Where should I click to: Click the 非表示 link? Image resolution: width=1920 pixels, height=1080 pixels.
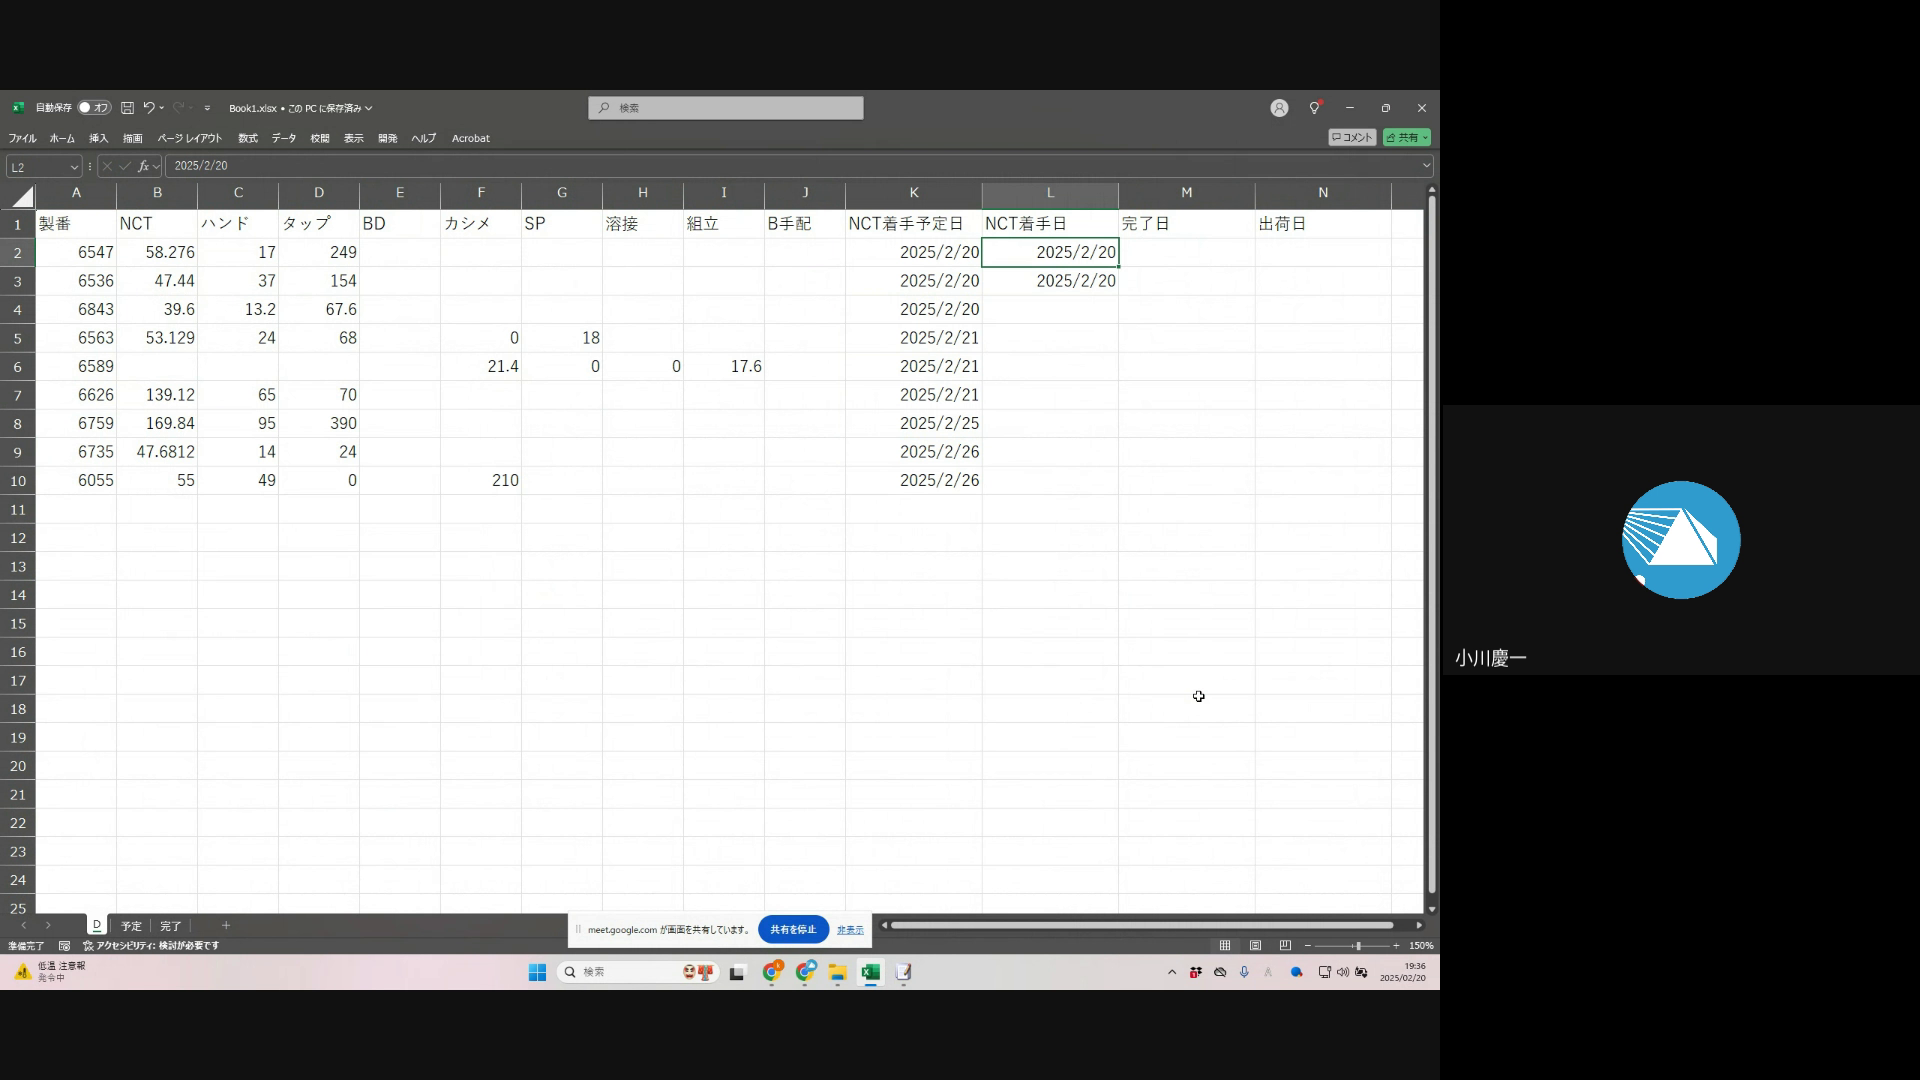850,930
